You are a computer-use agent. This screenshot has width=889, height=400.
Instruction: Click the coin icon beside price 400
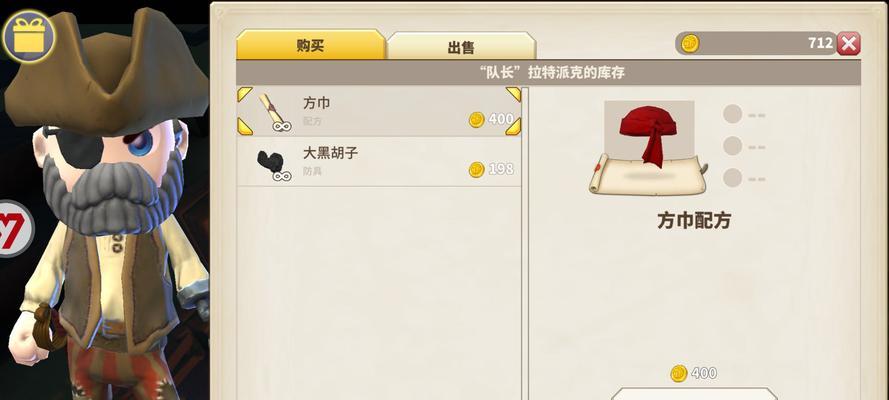point(476,120)
